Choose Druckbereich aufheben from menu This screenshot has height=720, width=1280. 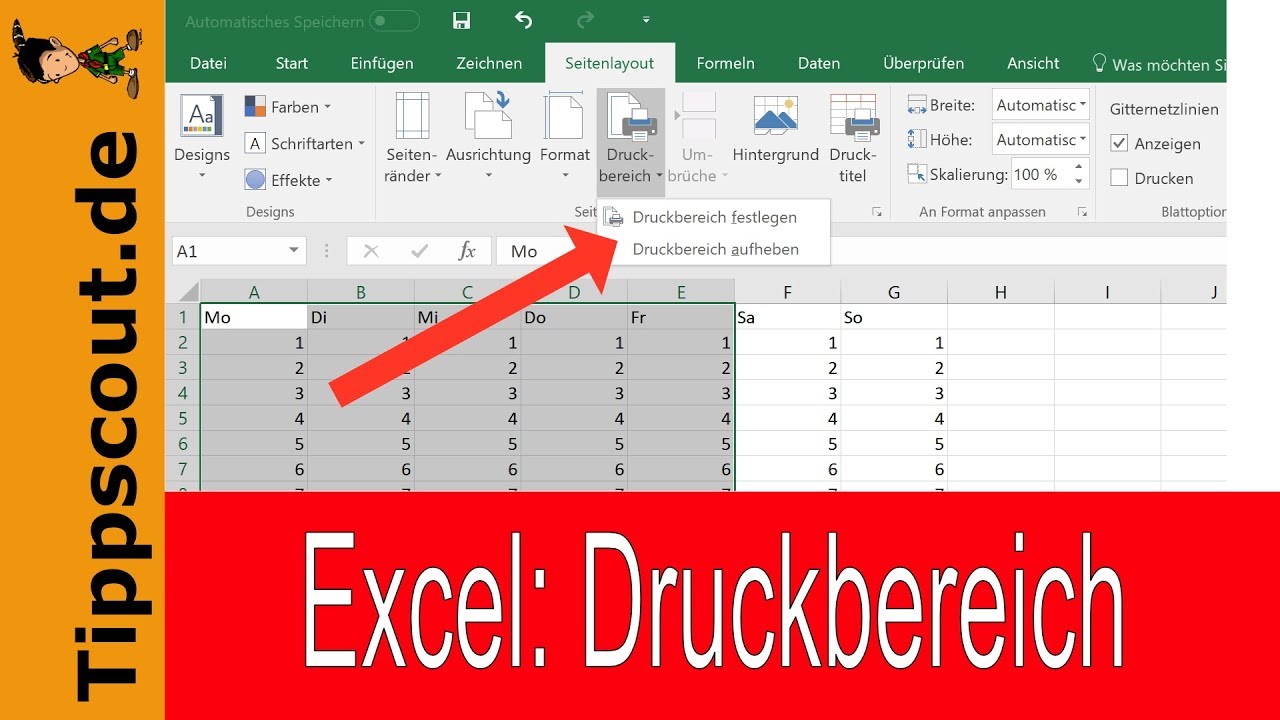[x=714, y=249]
